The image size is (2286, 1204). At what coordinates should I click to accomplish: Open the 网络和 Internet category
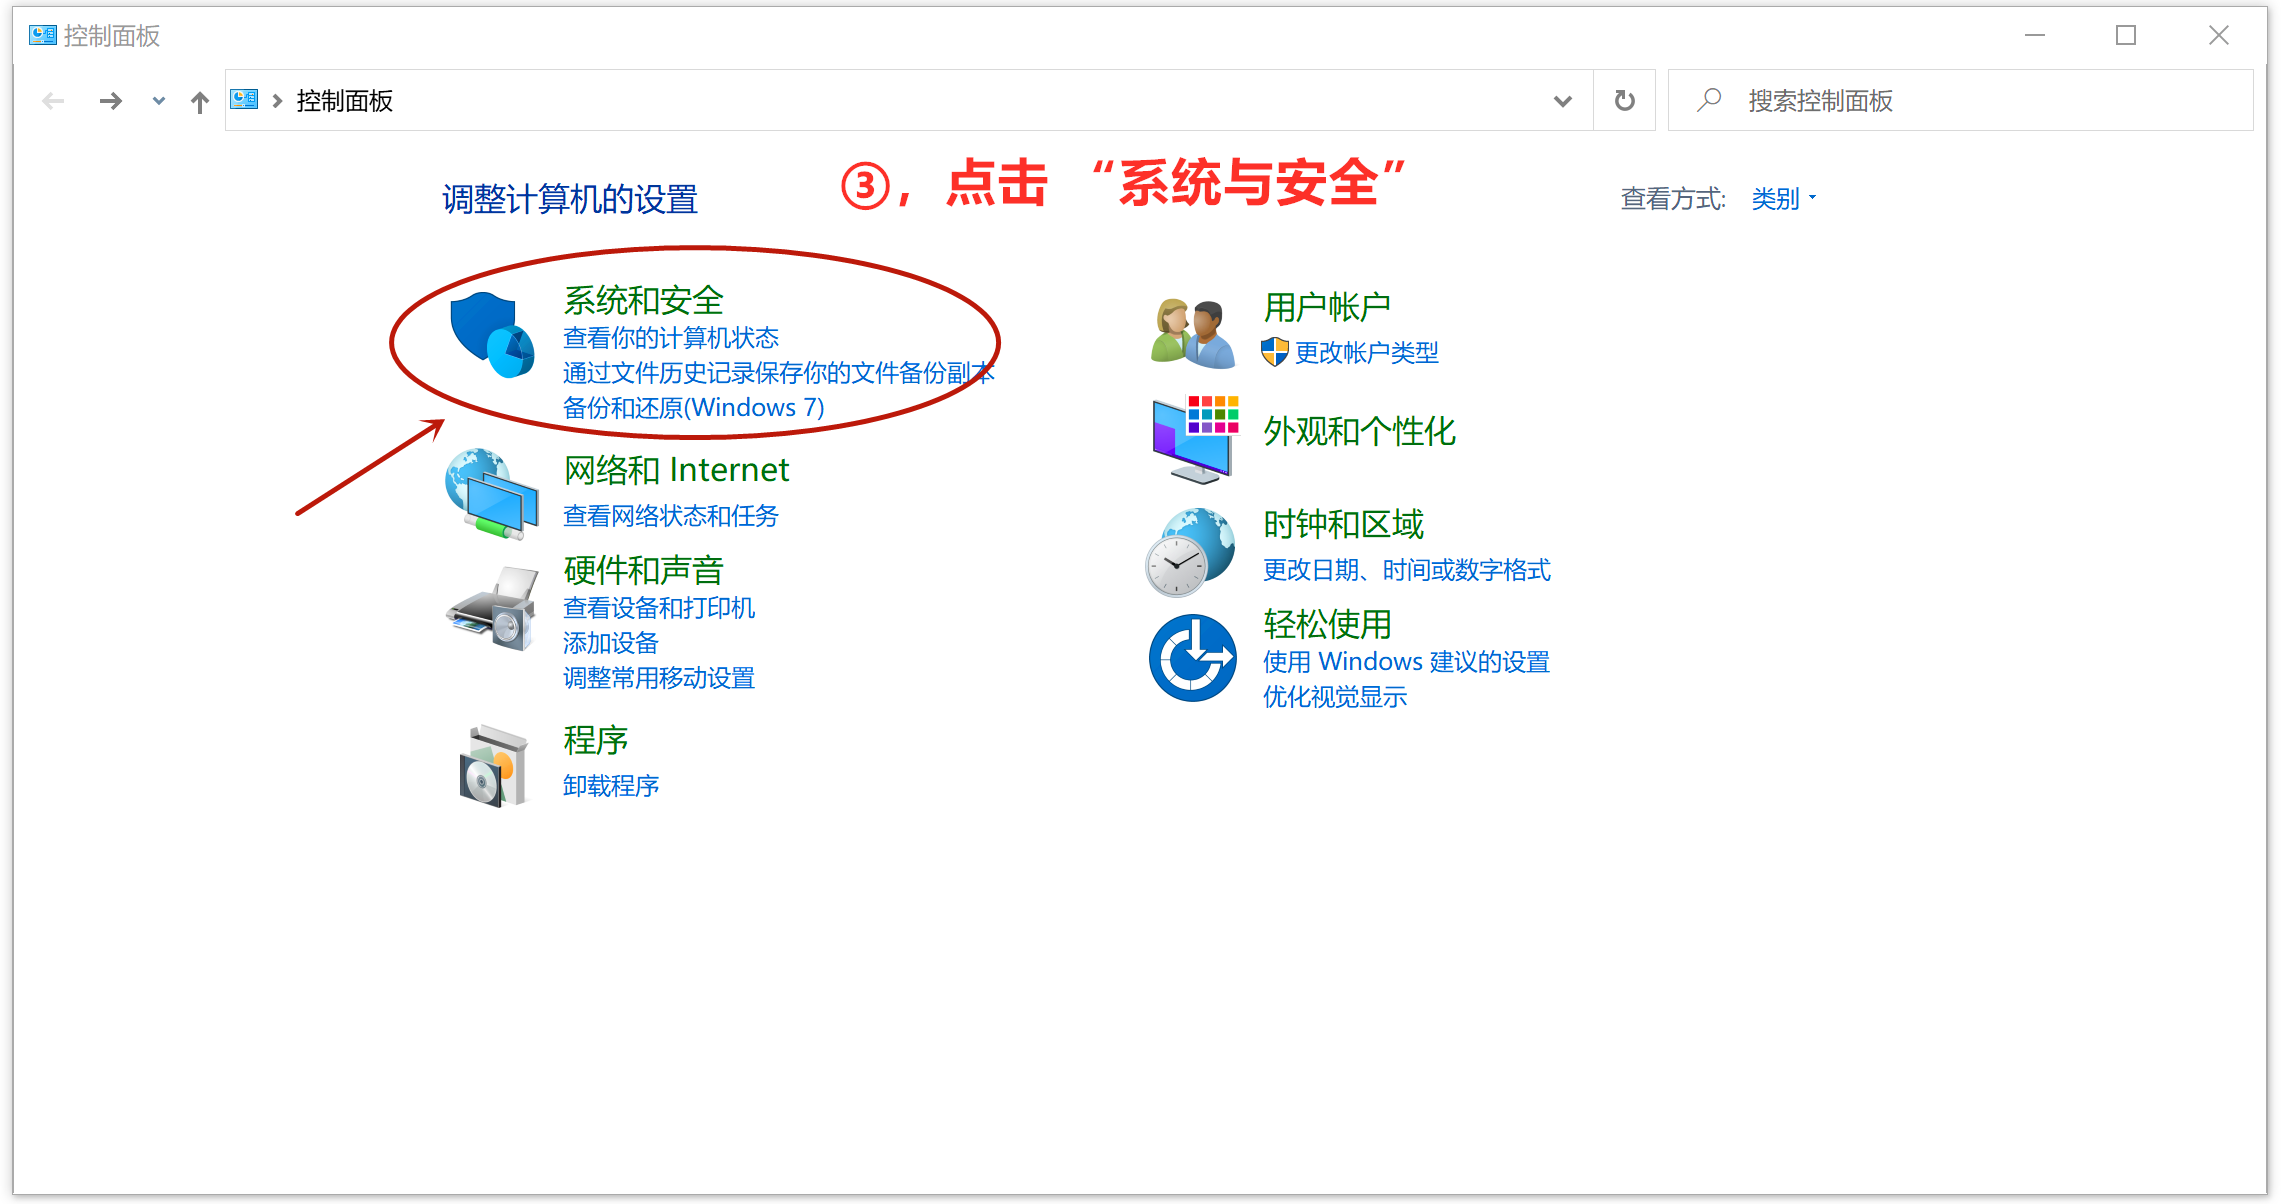[676, 470]
